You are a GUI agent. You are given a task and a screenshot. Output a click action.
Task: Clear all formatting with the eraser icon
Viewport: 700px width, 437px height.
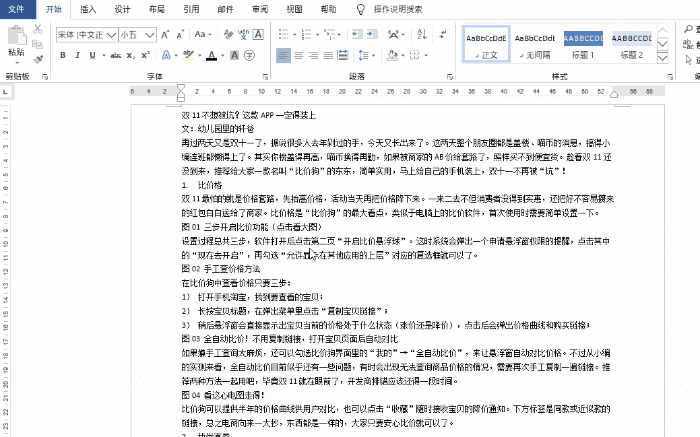[x=228, y=34]
